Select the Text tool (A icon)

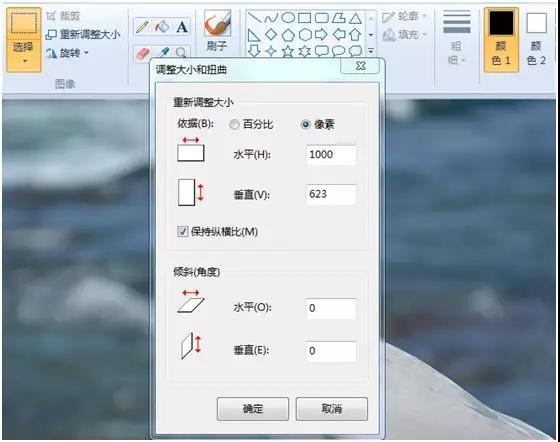[x=182, y=27]
